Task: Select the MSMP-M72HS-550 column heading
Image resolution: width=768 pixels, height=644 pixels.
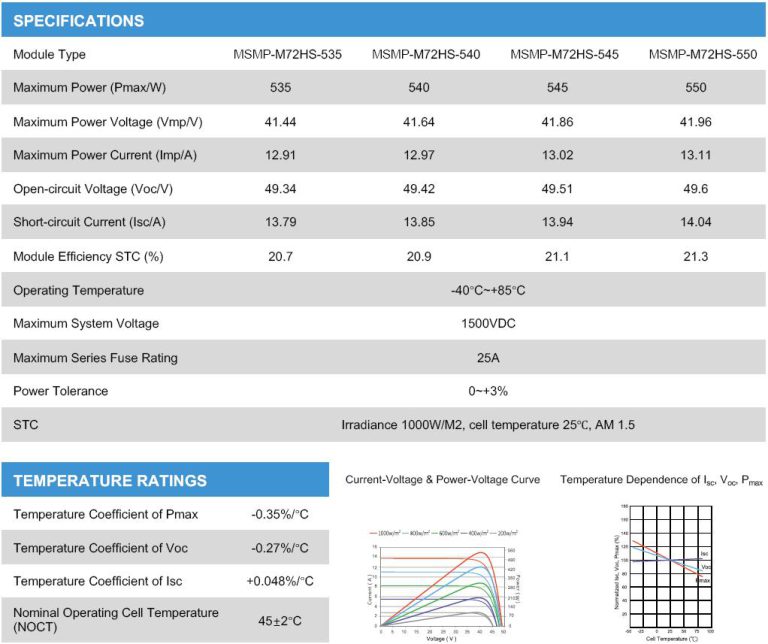Action: pyautogui.click(x=696, y=54)
